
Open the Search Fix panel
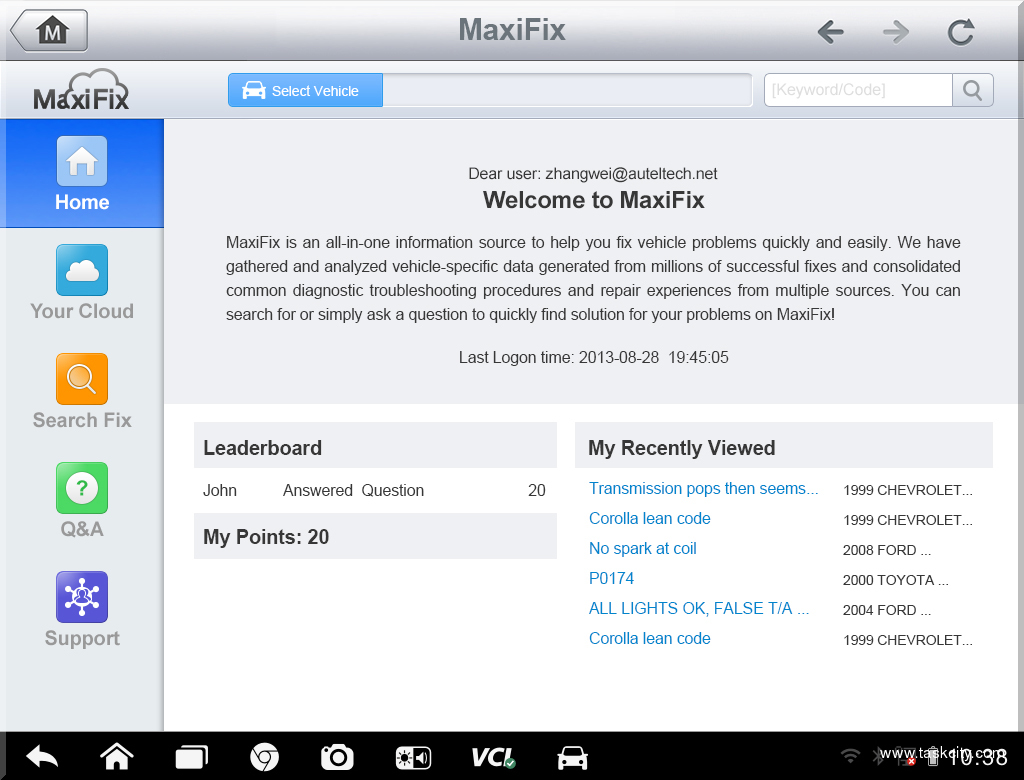81,390
